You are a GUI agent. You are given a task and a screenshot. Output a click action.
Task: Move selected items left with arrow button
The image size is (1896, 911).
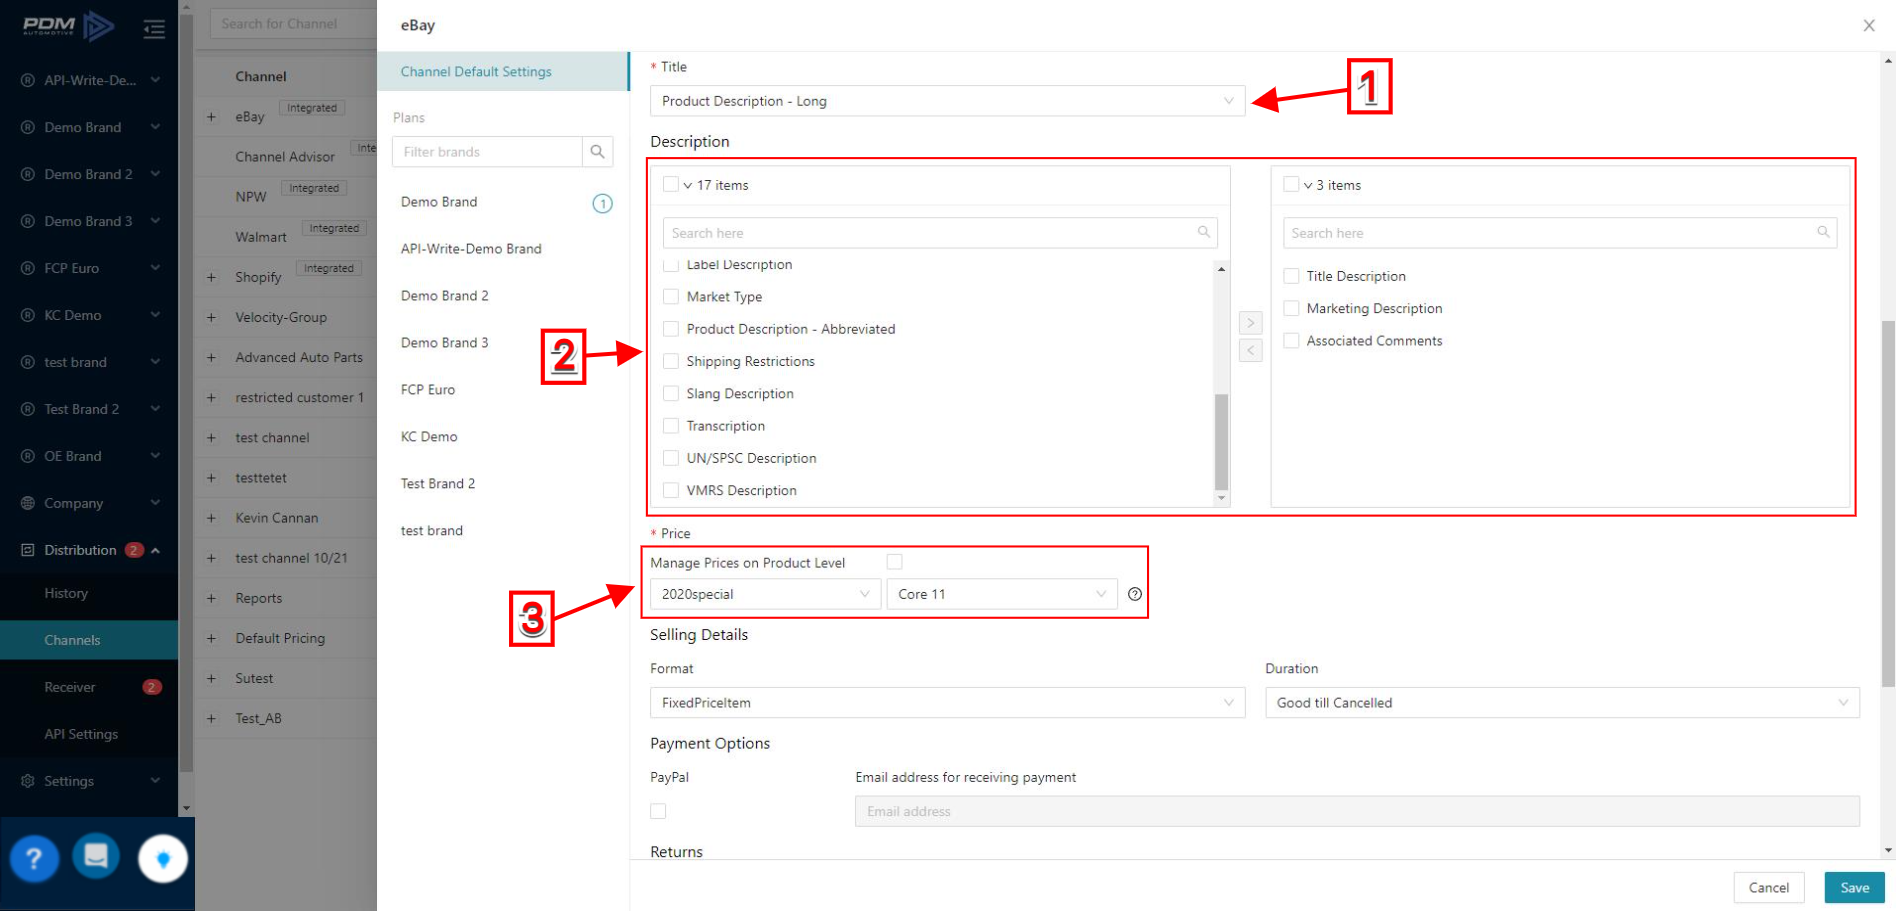[x=1250, y=350]
